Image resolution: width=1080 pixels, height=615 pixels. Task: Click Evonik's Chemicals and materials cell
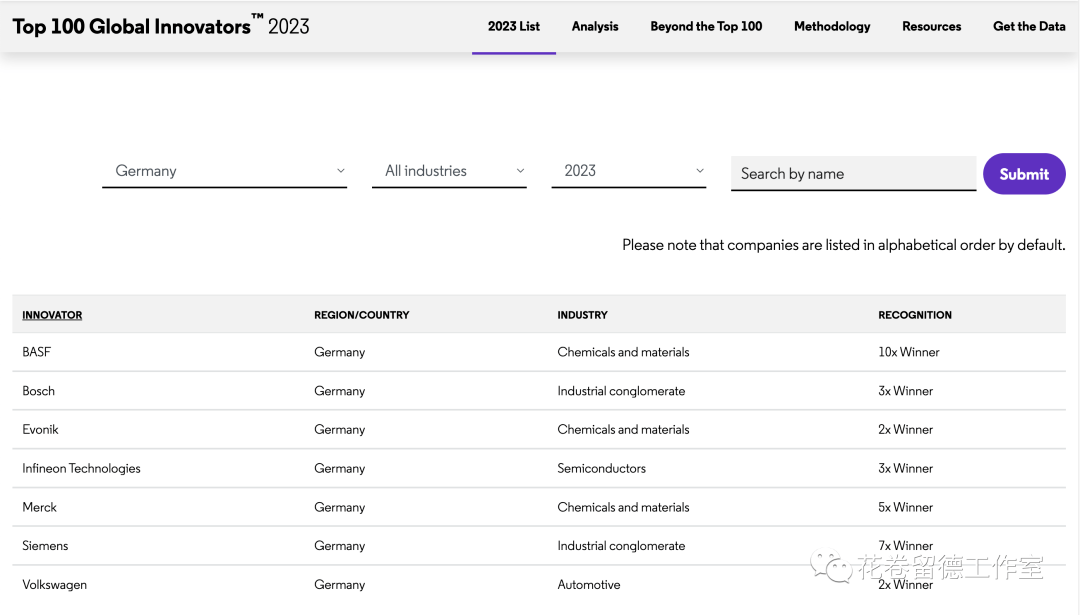pyautogui.click(x=623, y=429)
